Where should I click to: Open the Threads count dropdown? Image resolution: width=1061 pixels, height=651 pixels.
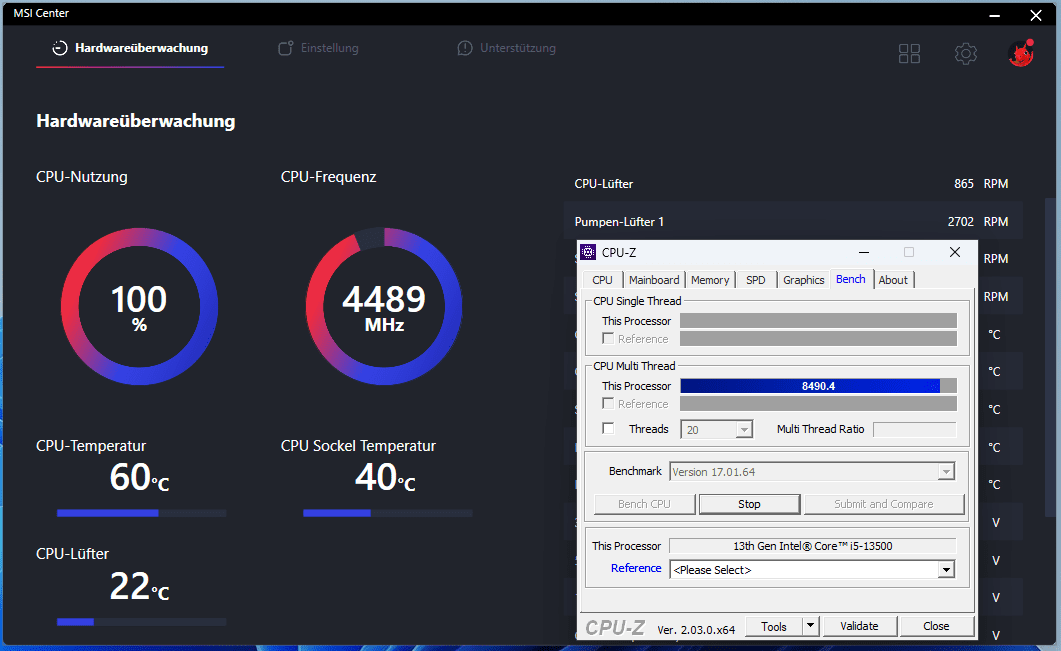point(744,430)
